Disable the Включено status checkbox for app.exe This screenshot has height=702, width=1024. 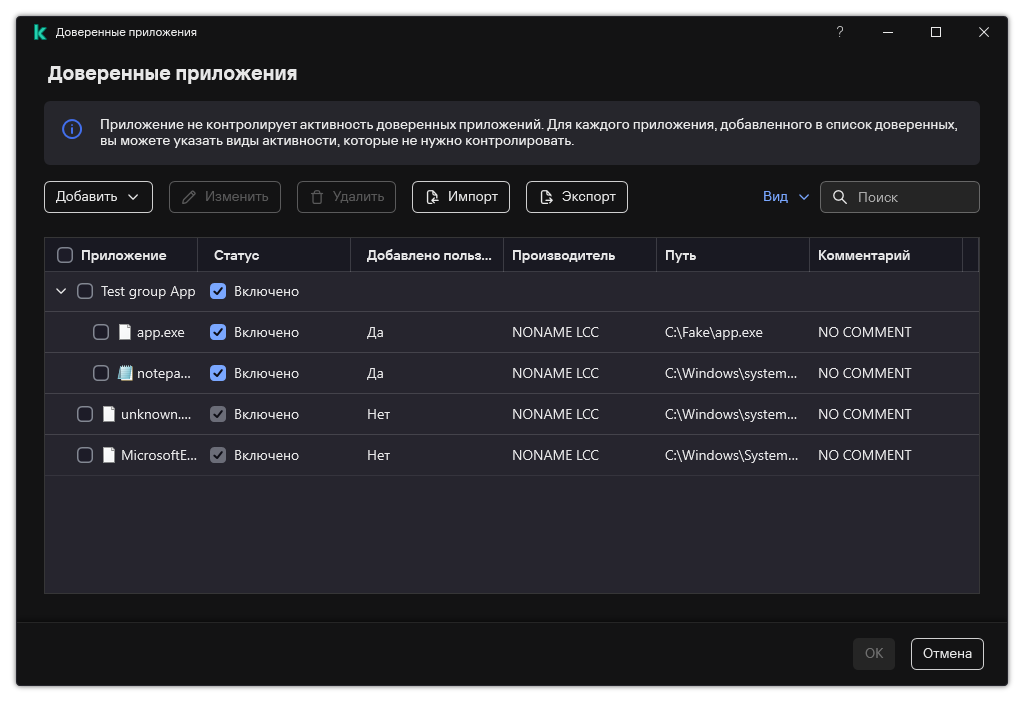coord(218,332)
